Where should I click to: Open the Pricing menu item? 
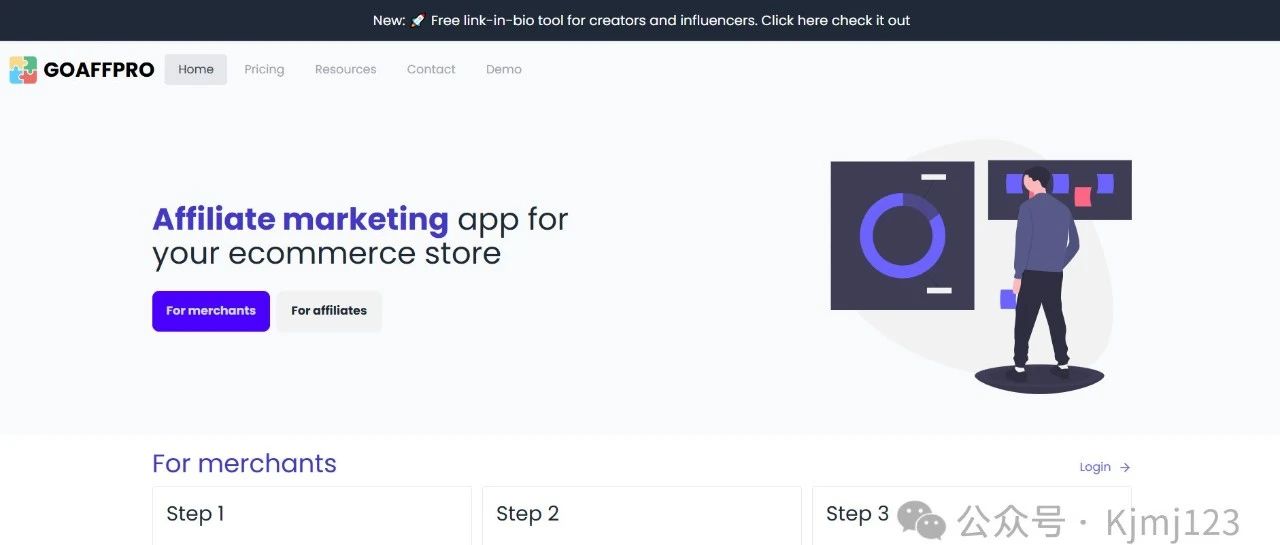264,69
